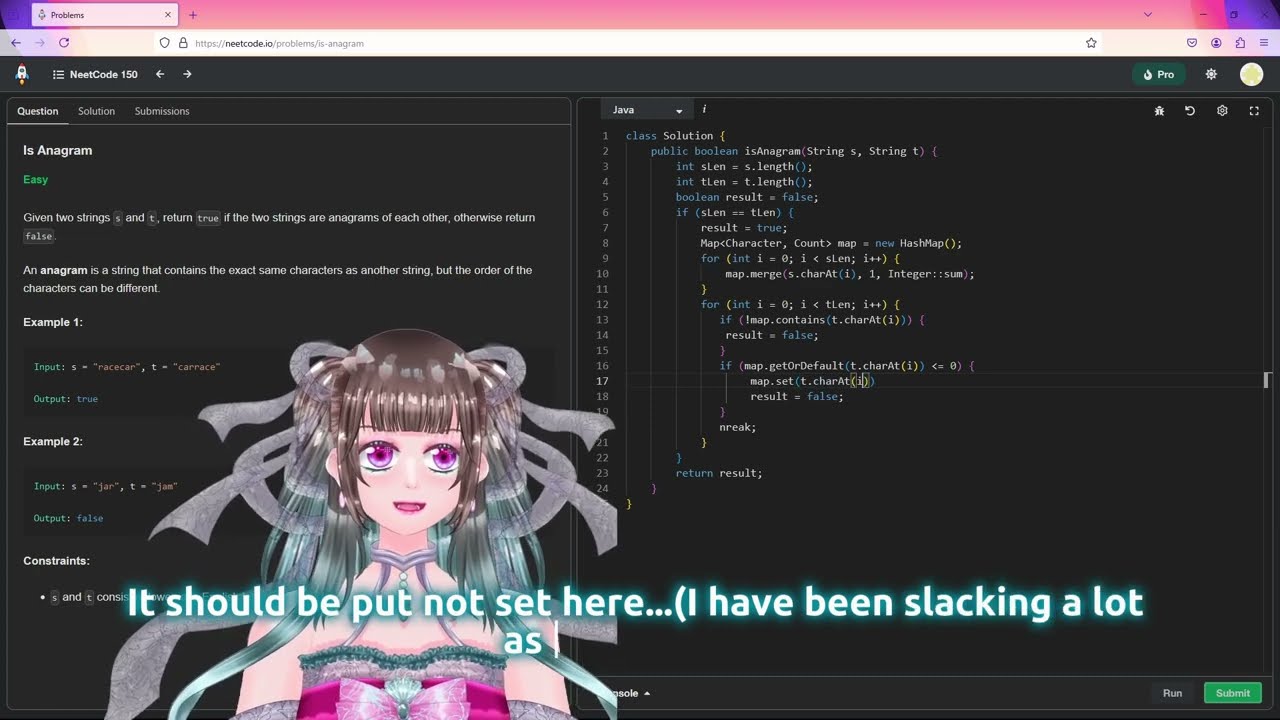Open editor settings gear icon
The width and height of the screenshot is (1280, 720).
1222,111
